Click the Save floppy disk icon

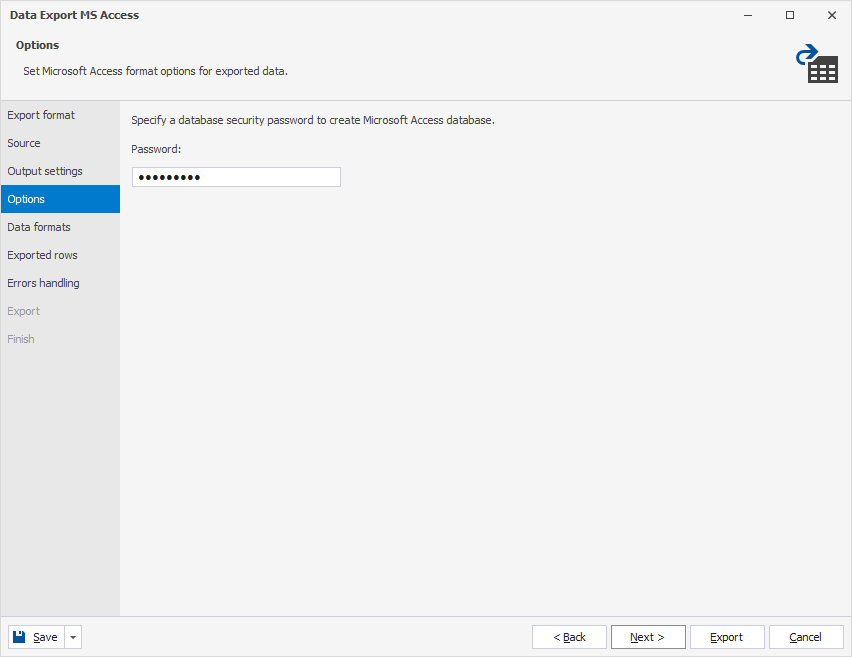pyautogui.click(x=19, y=636)
